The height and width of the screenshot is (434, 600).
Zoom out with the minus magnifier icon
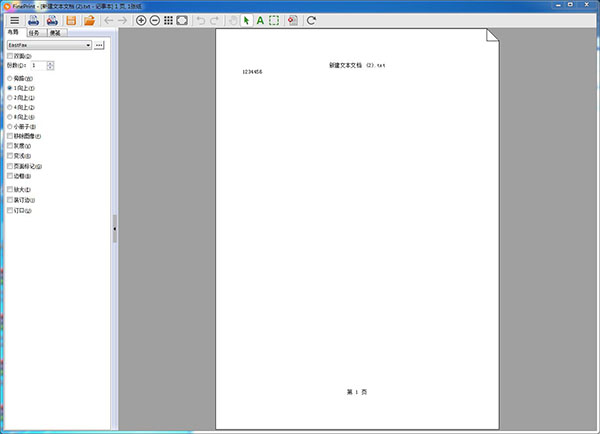[x=155, y=20]
